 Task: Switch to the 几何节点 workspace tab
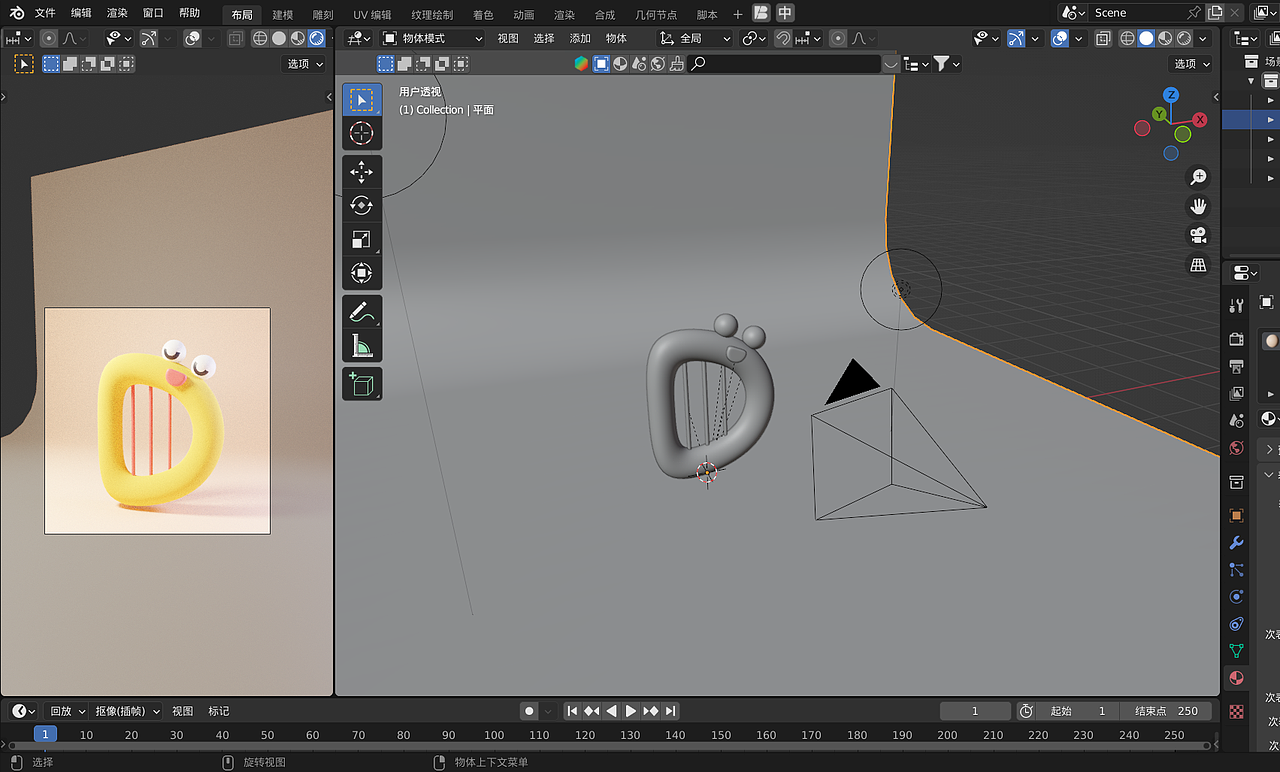(x=656, y=15)
